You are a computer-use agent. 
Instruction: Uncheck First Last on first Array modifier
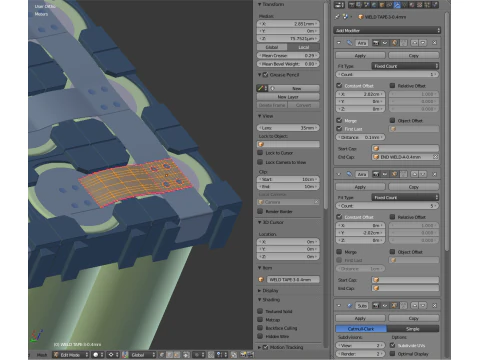pos(339,128)
